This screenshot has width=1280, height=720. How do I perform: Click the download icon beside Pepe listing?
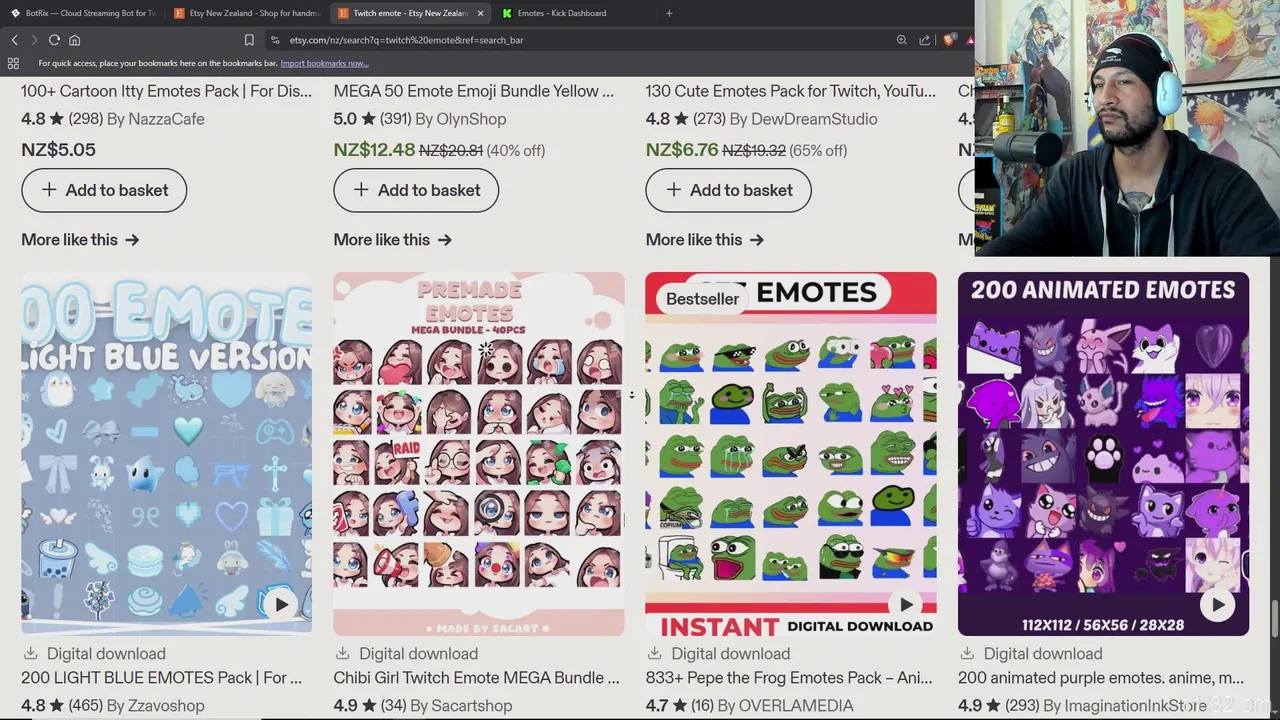(x=654, y=653)
